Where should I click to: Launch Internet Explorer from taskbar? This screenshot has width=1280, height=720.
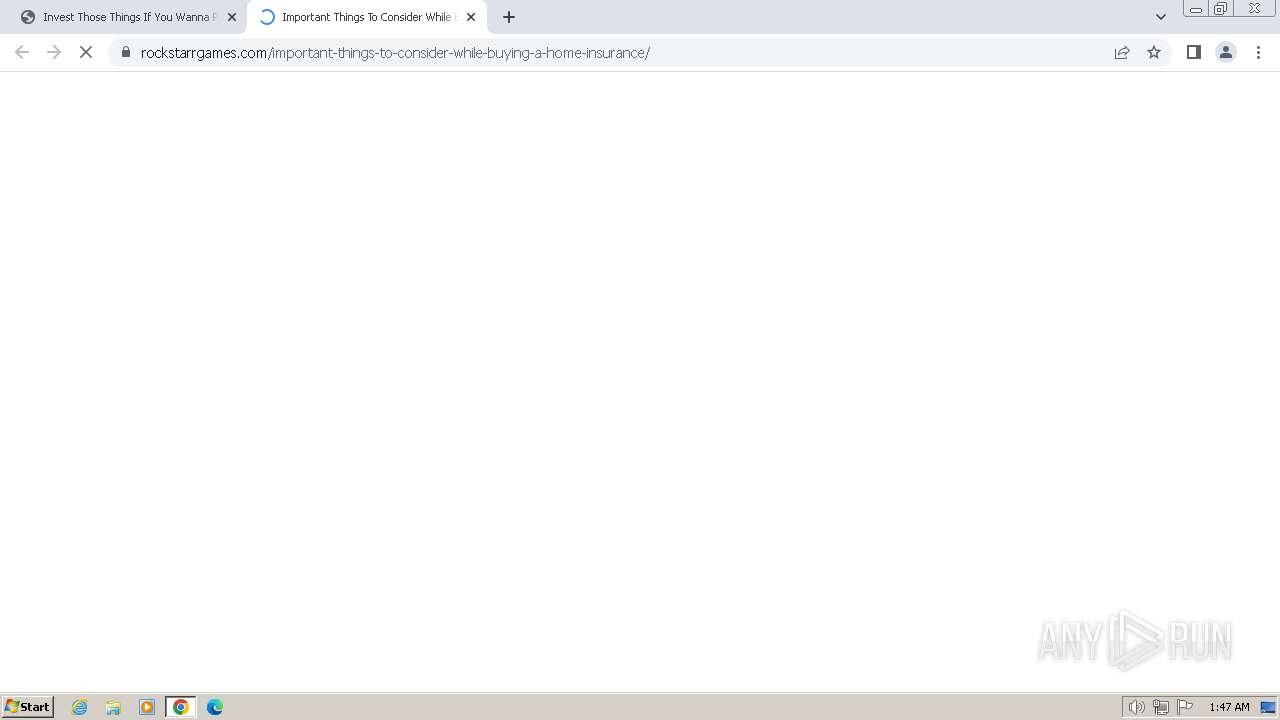point(80,707)
